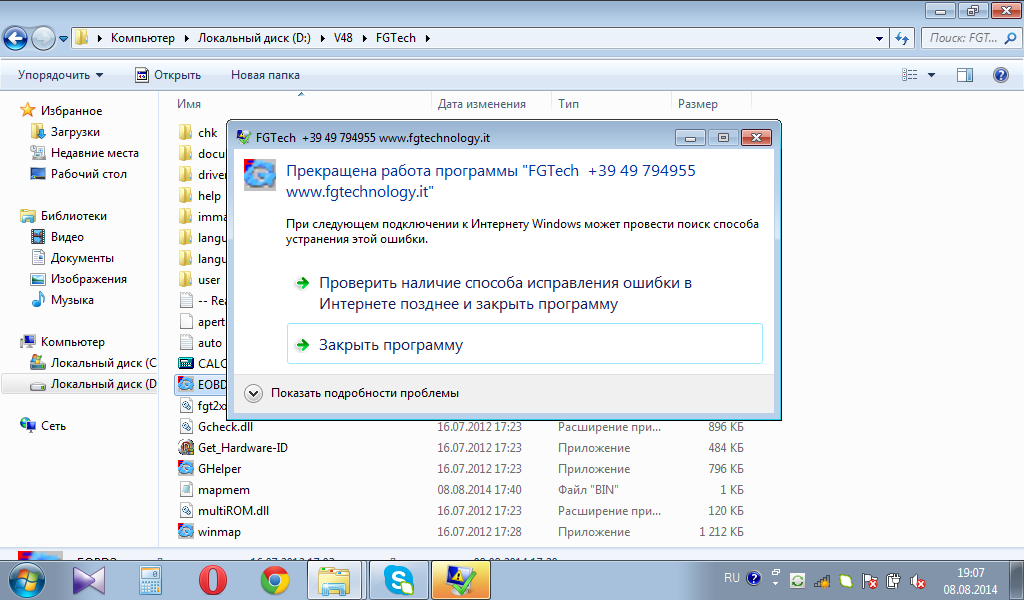Click the 'V48' breadcrumb segment
The image size is (1024, 600).
[343, 38]
